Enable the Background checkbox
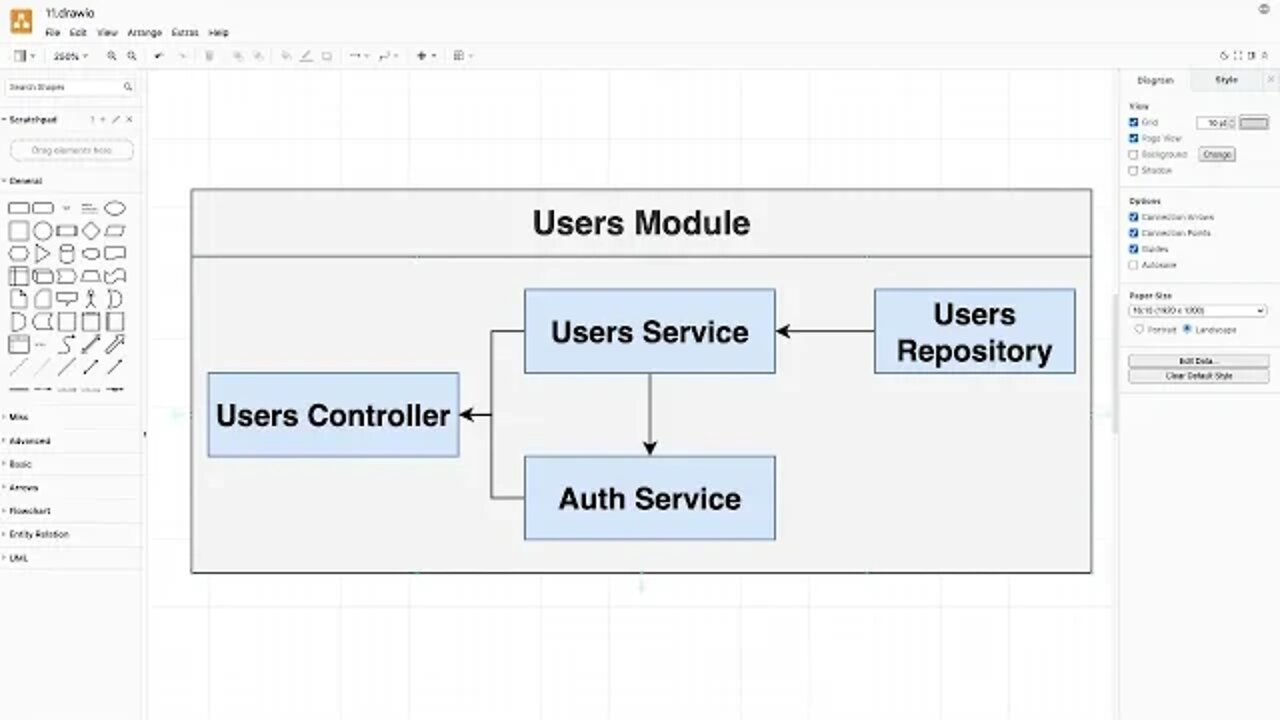Viewport: 1280px width, 720px height. 1134,154
